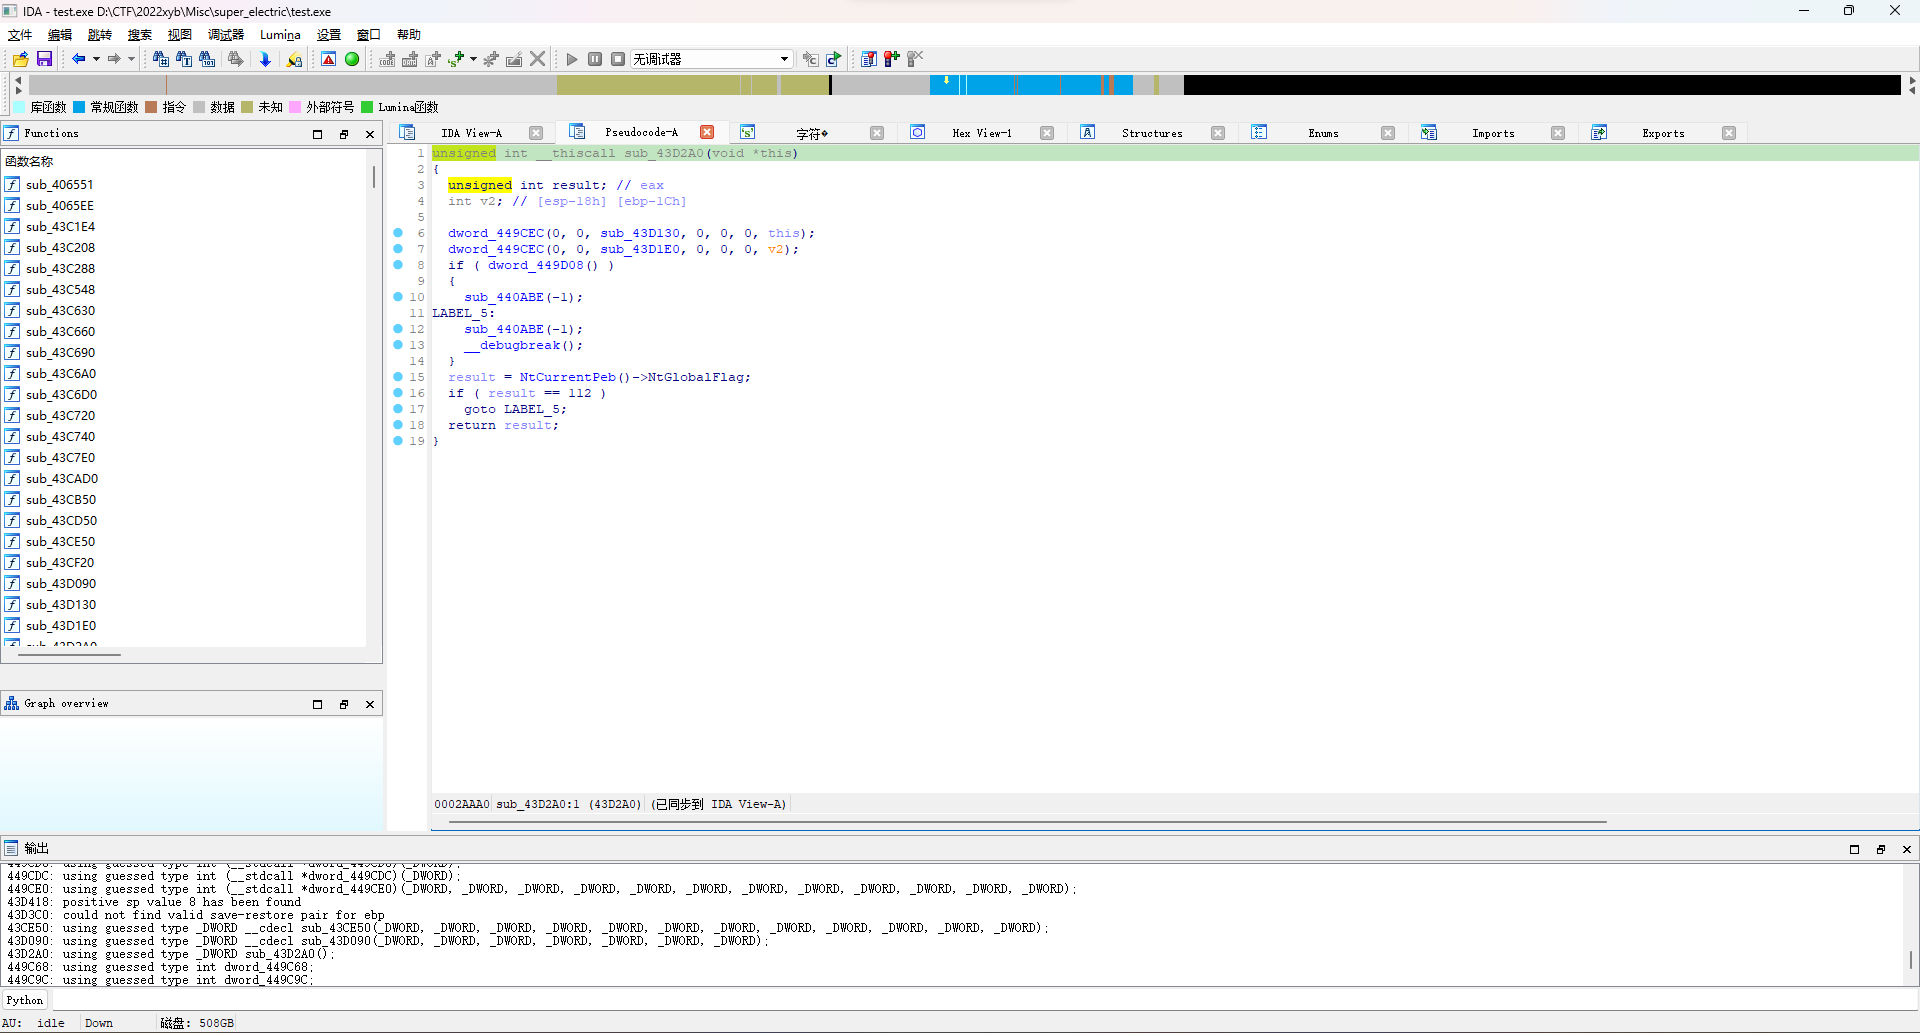Float the Functions panel
This screenshot has height=1033, width=1920.
344,134
